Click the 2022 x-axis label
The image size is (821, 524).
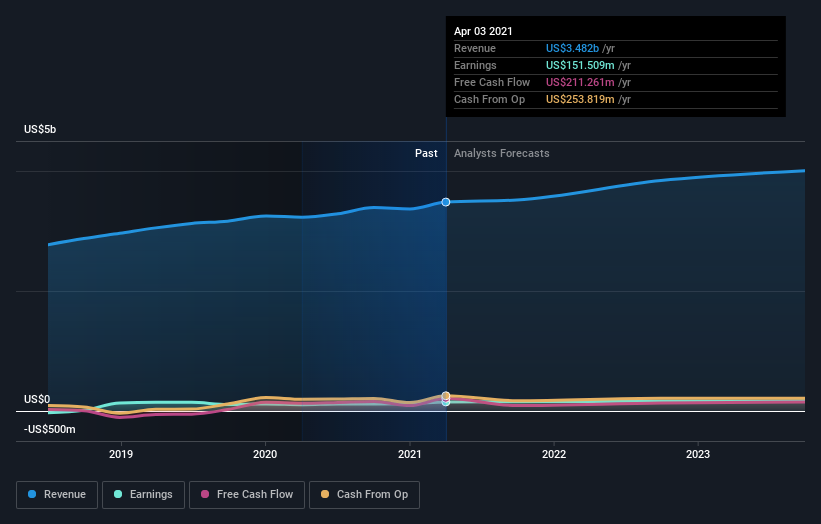tap(554, 454)
